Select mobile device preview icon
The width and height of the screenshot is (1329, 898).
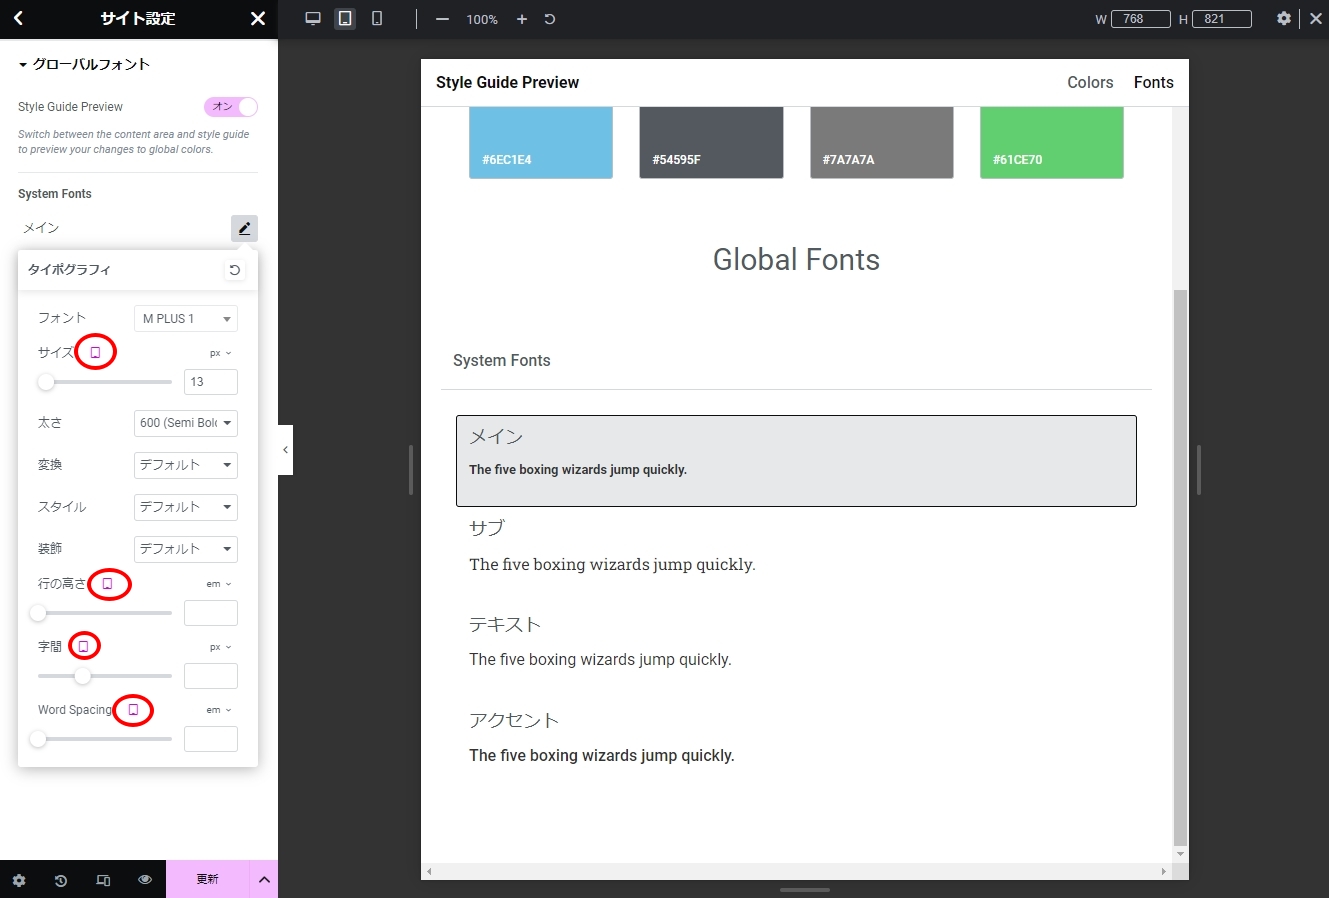[377, 19]
